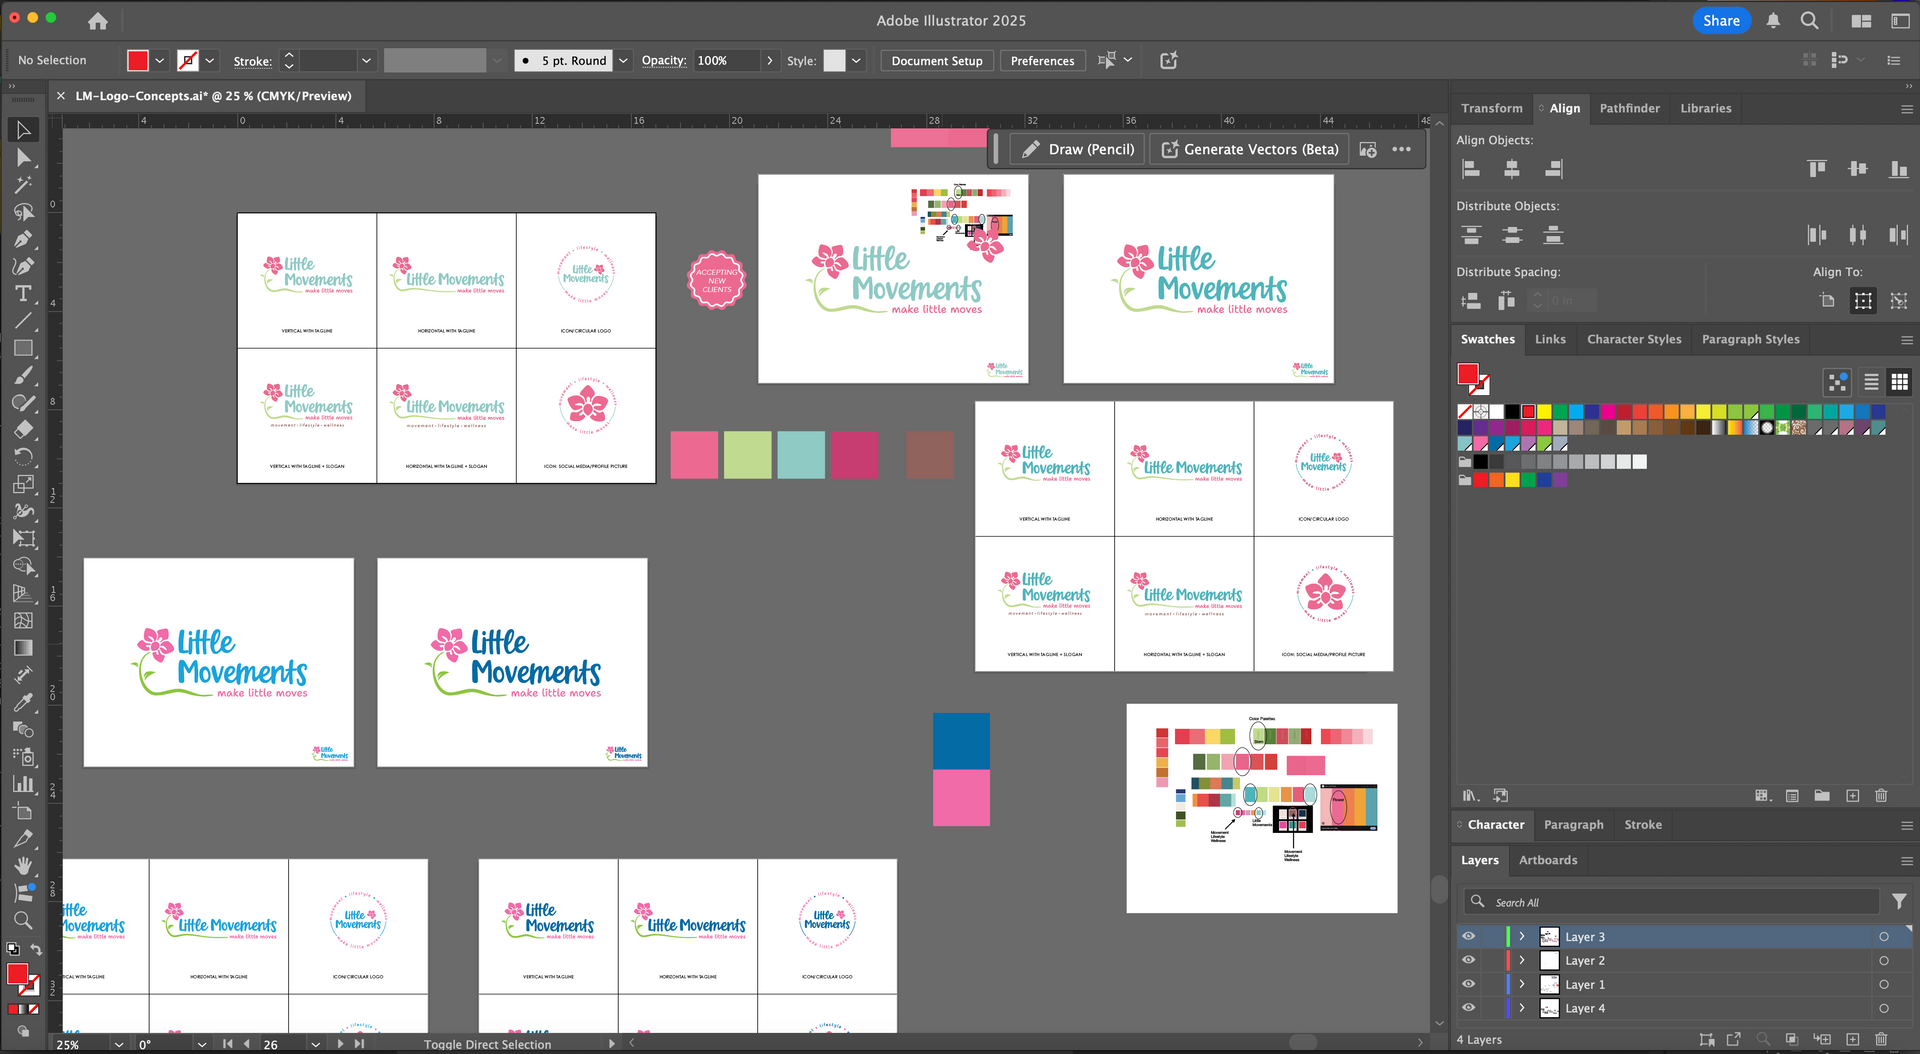Select the Rotate tool
This screenshot has width=1920, height=1054.
[x=23, y=457]
